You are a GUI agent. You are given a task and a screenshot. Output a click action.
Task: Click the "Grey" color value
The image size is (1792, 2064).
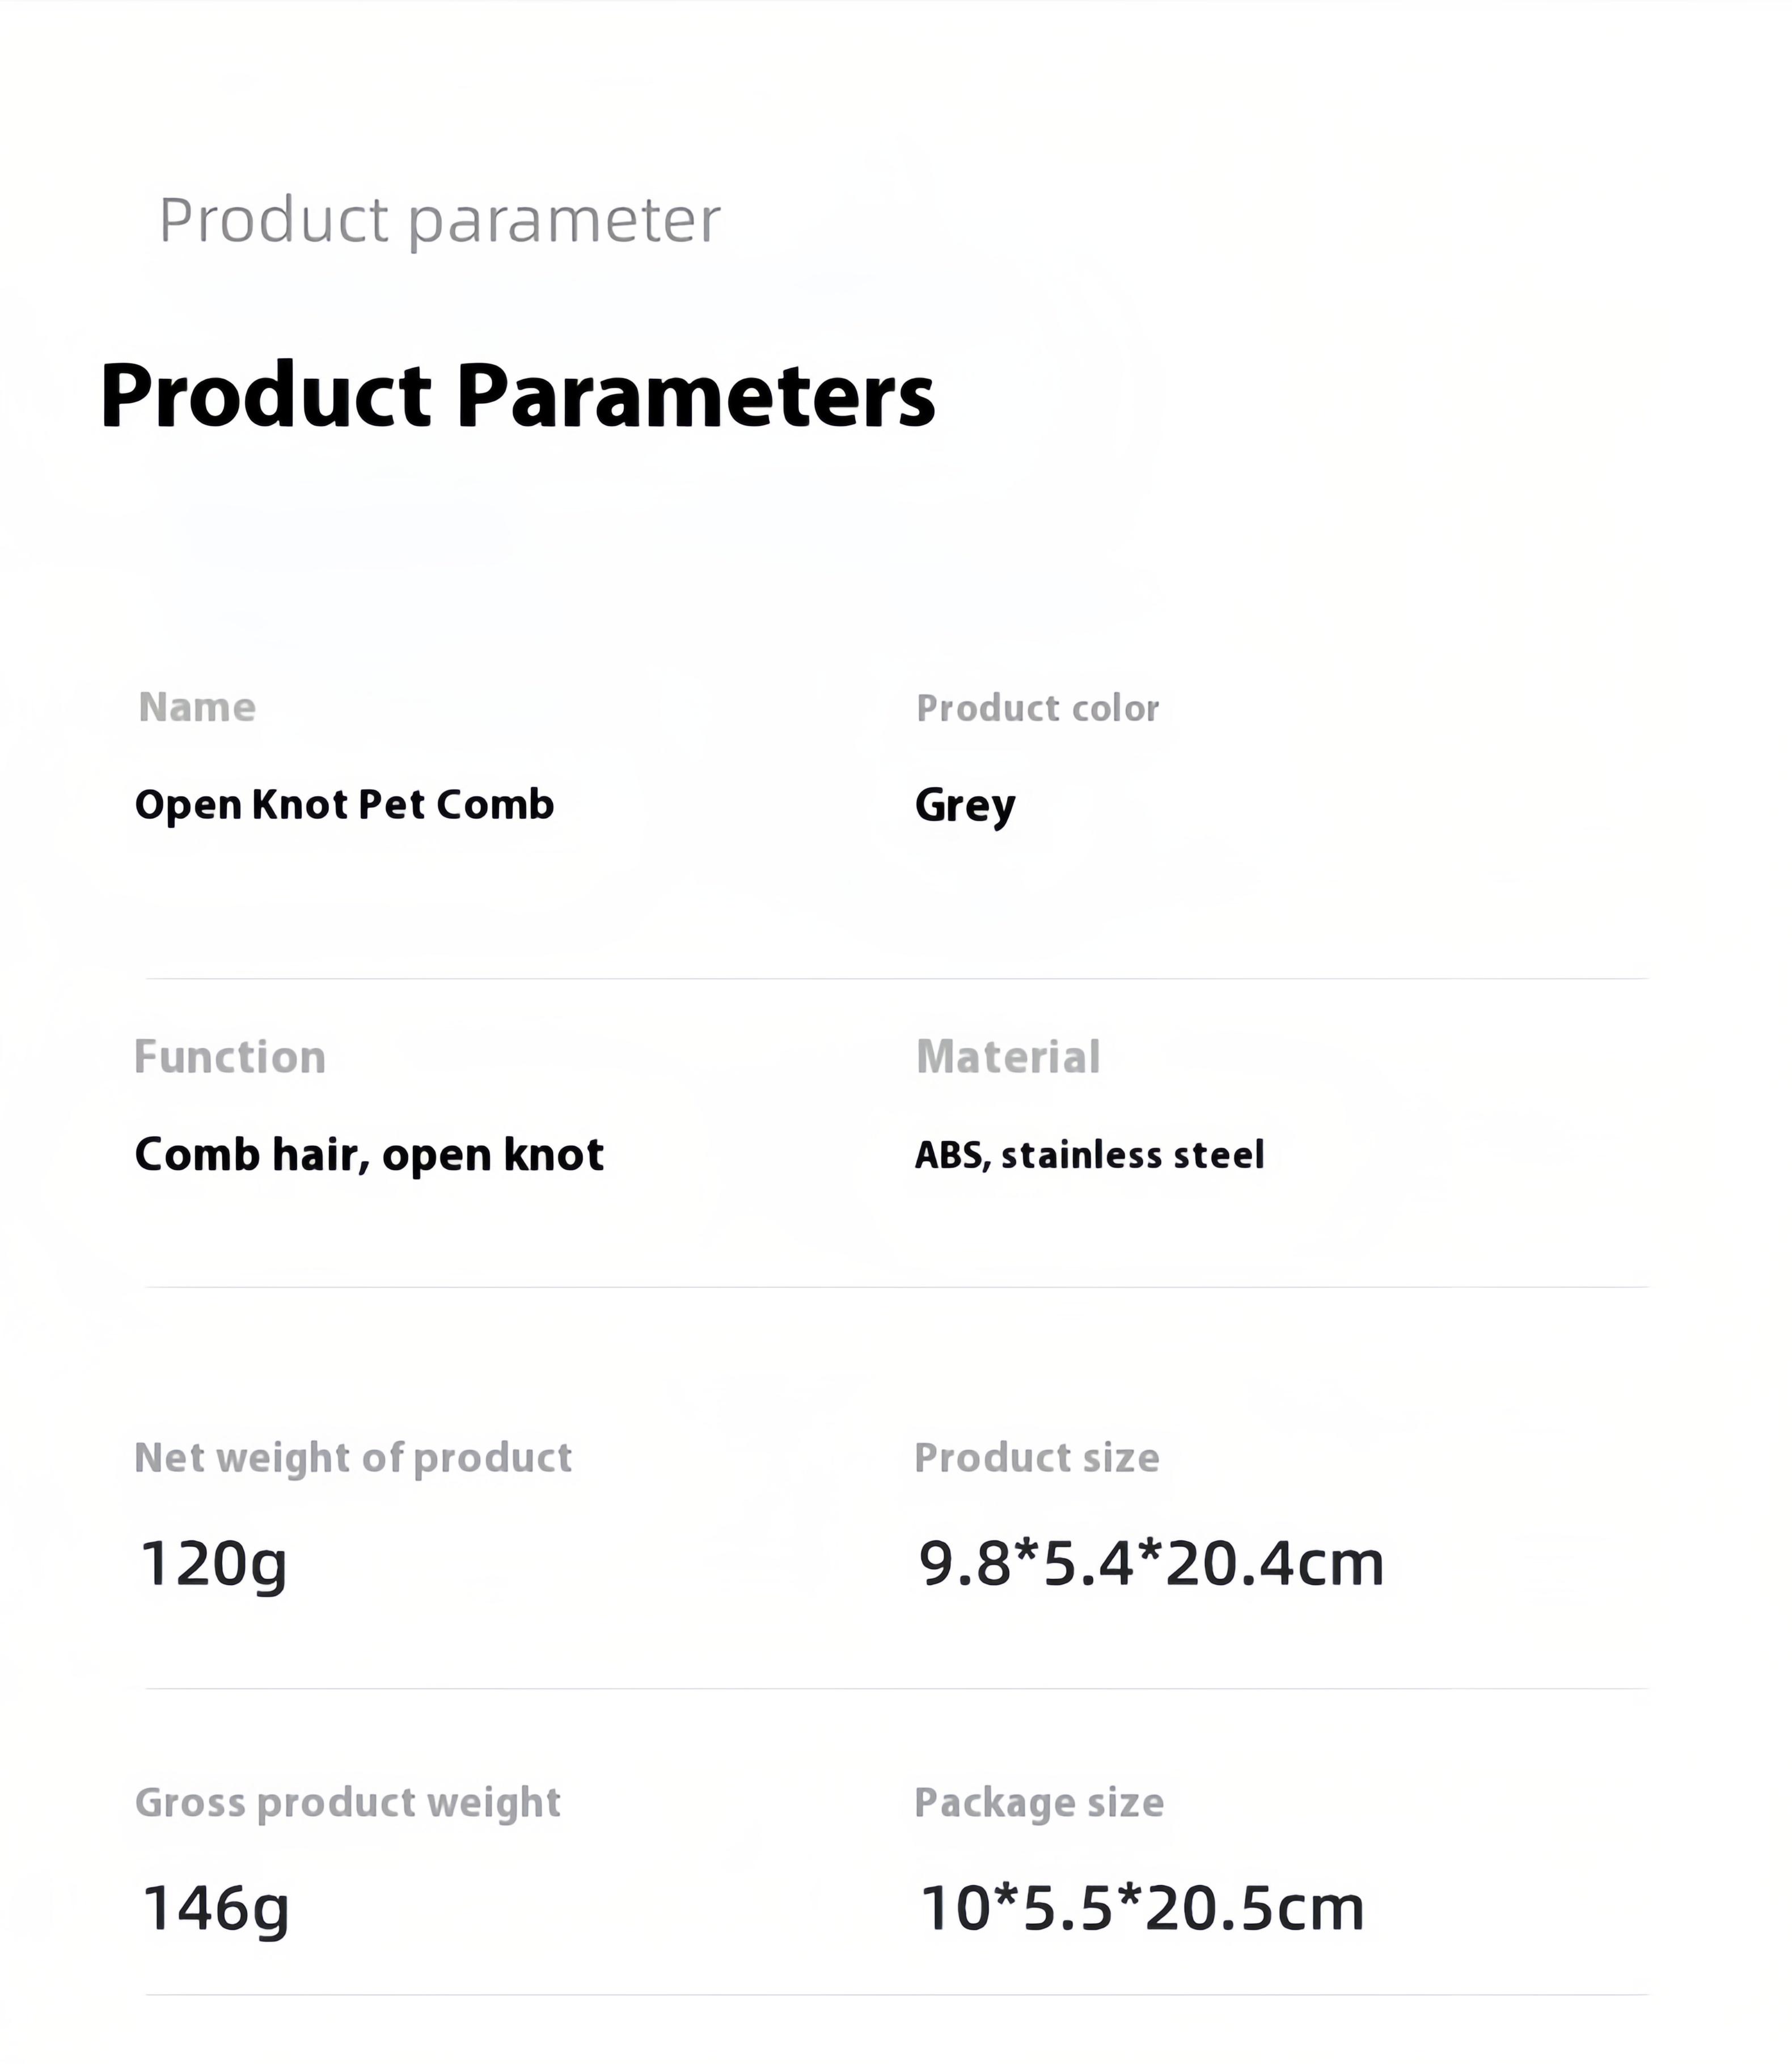pyautogui.click(x=965, y=805)
